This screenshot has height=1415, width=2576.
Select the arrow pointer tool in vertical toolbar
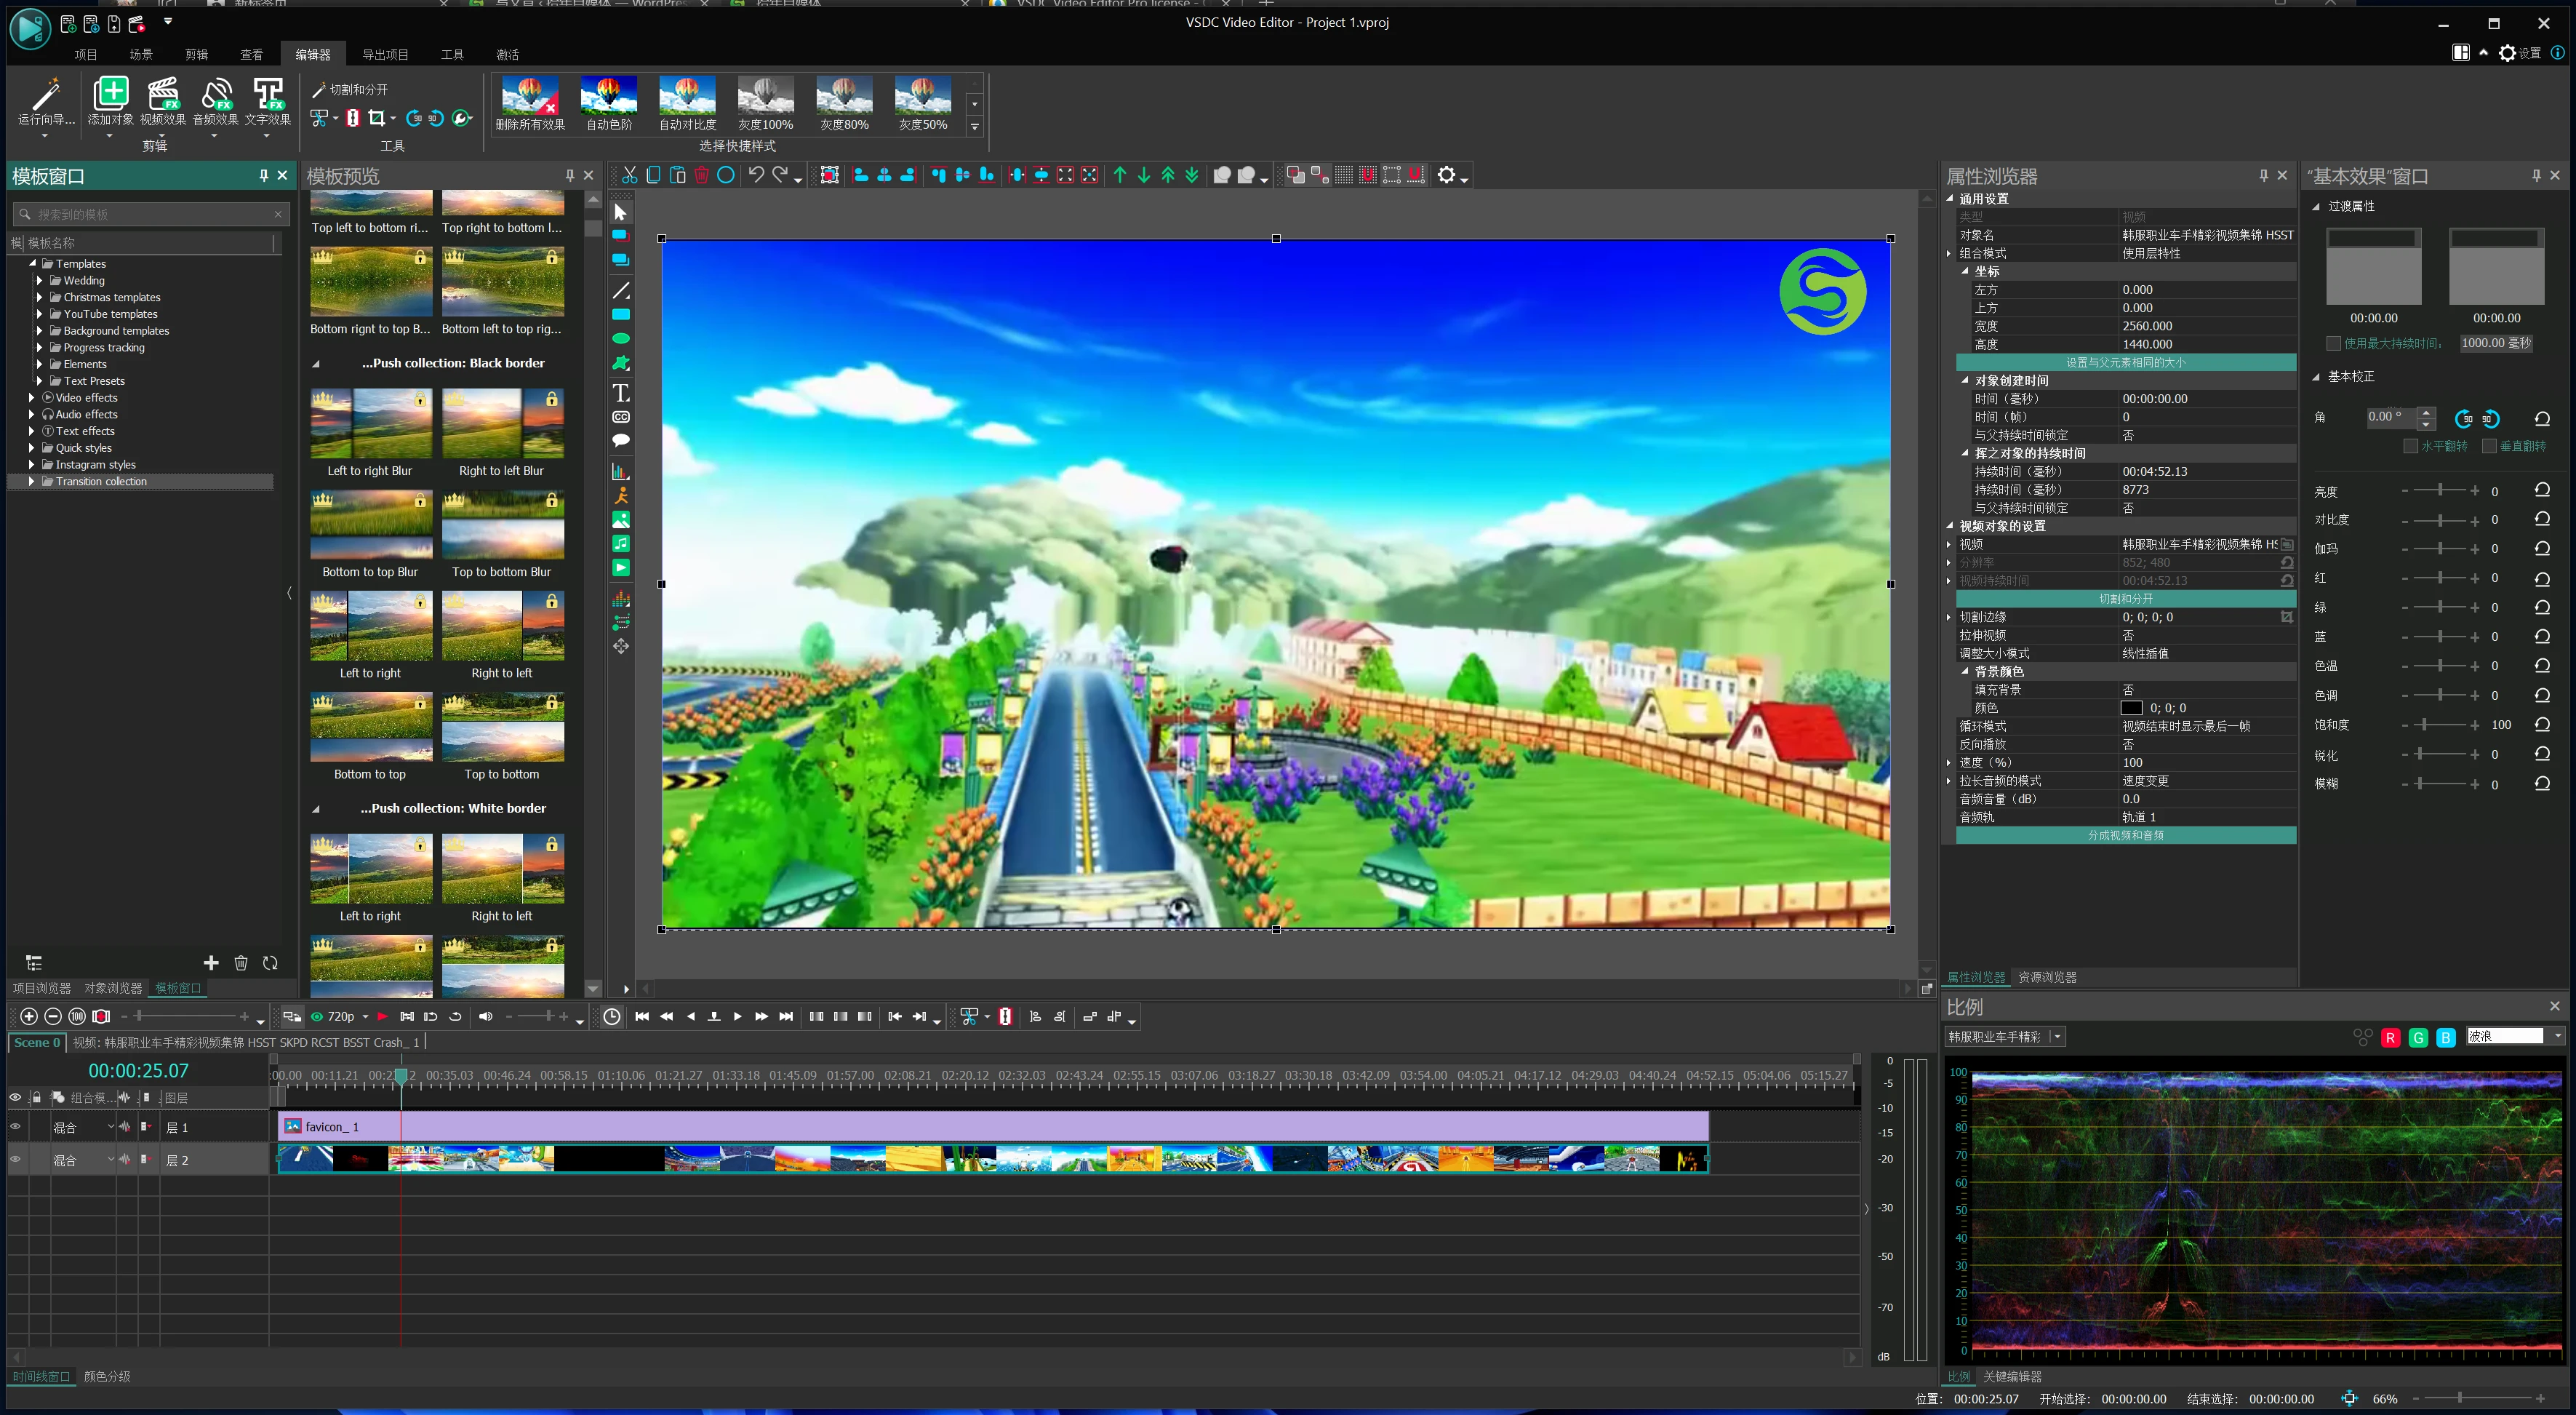[x=620, y=213]
